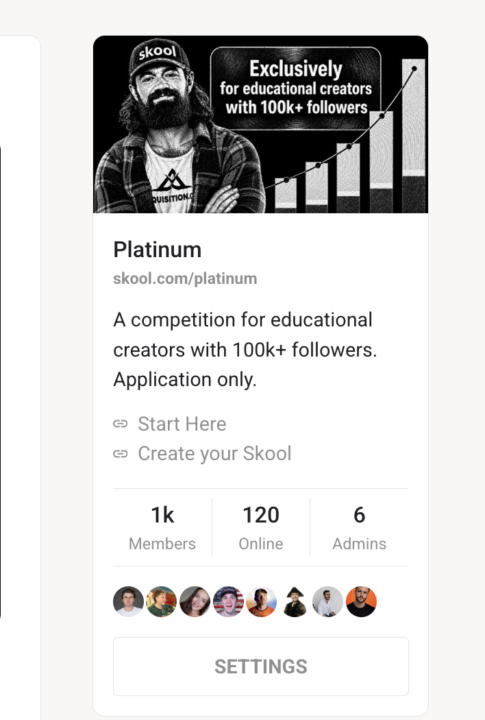View the 120 Online members stat
This screenshot has width=485, height=720.
tap(261, 527)
